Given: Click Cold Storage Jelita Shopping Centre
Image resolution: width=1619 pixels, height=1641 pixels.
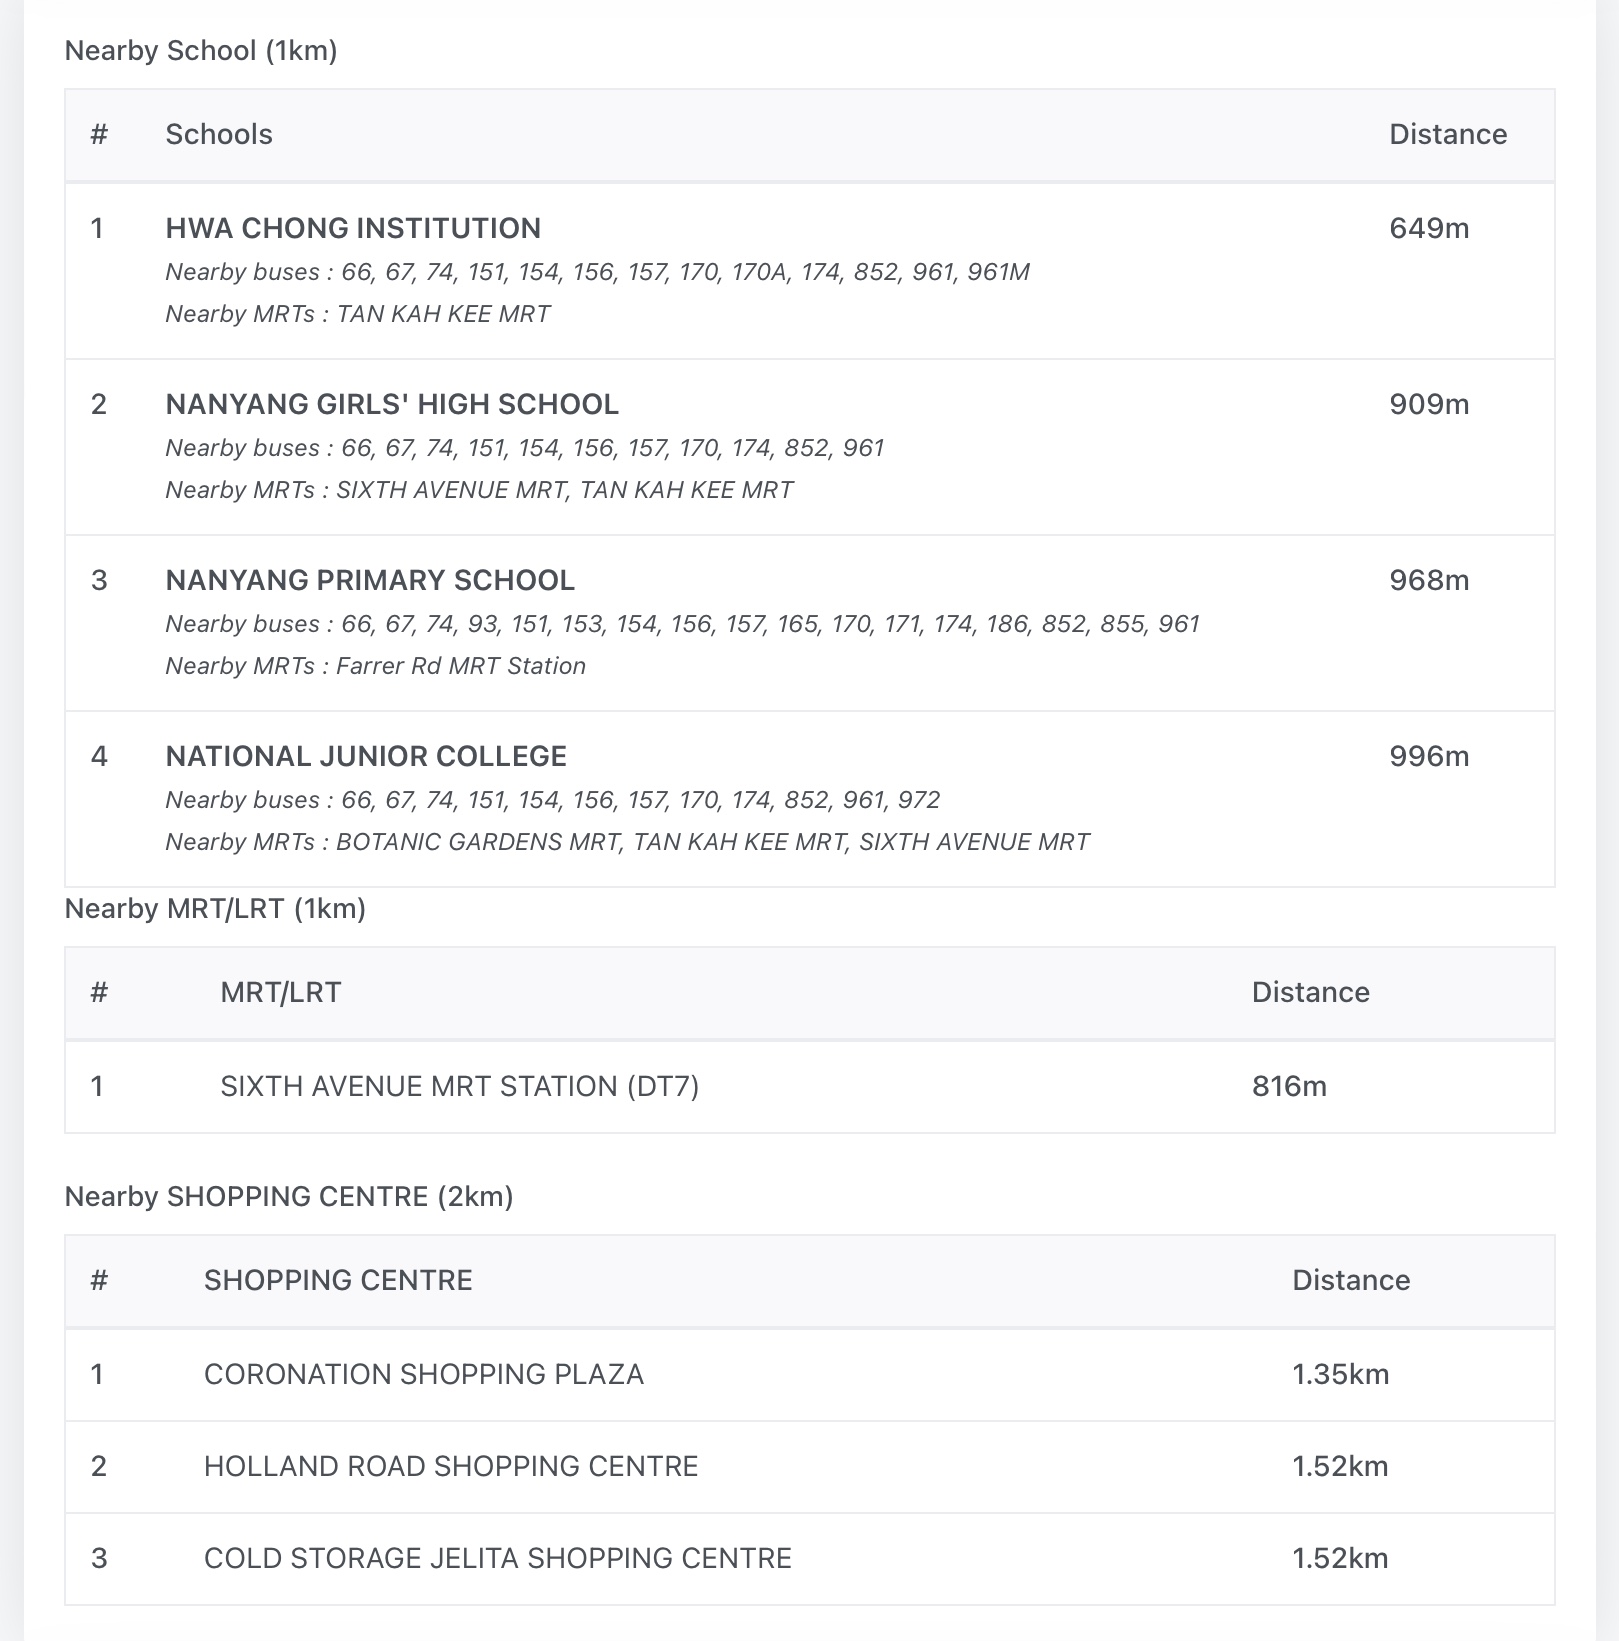Looking at the screenshot, I should [x=498, y=1558].
